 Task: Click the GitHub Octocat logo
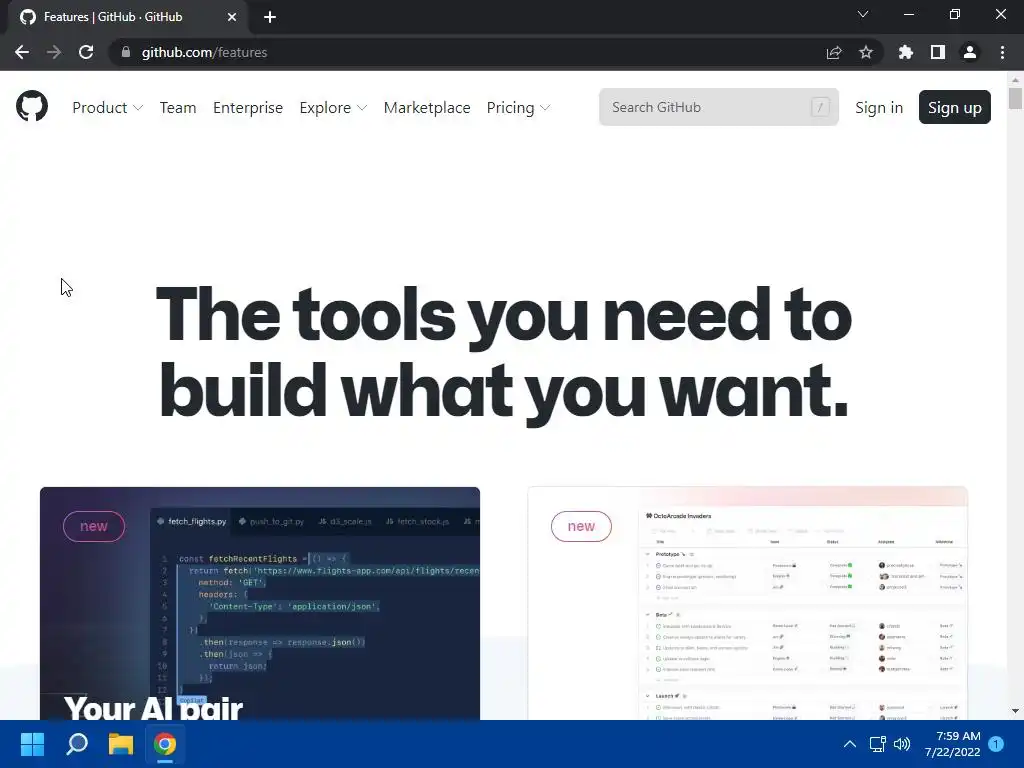[32, 106]
